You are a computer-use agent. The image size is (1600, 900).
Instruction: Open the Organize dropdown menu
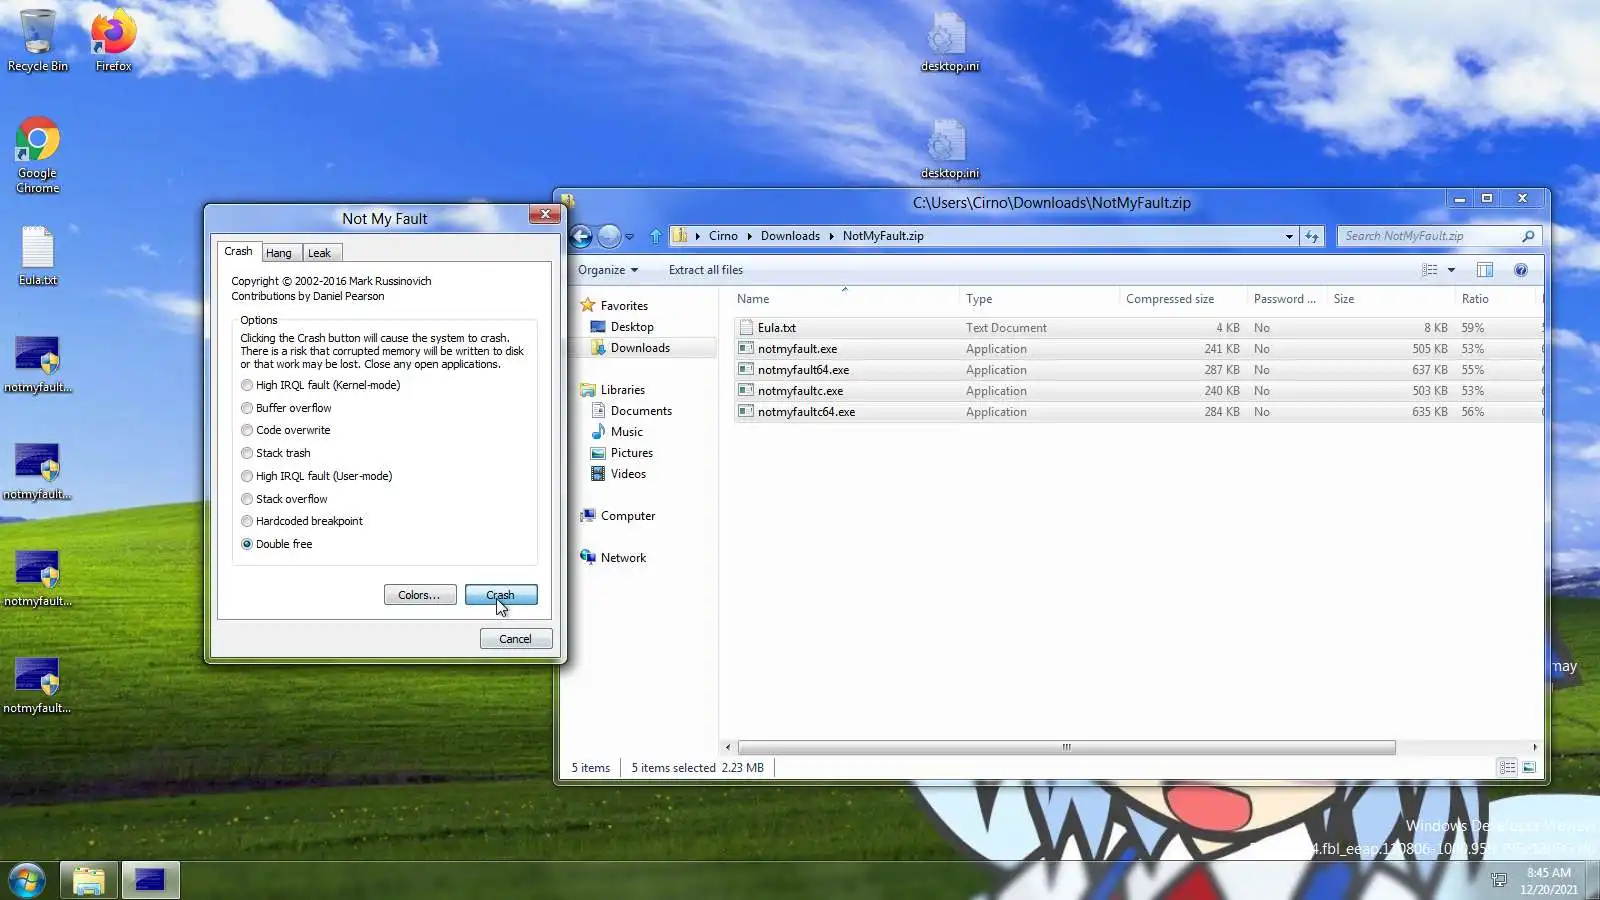pos(608,270)
